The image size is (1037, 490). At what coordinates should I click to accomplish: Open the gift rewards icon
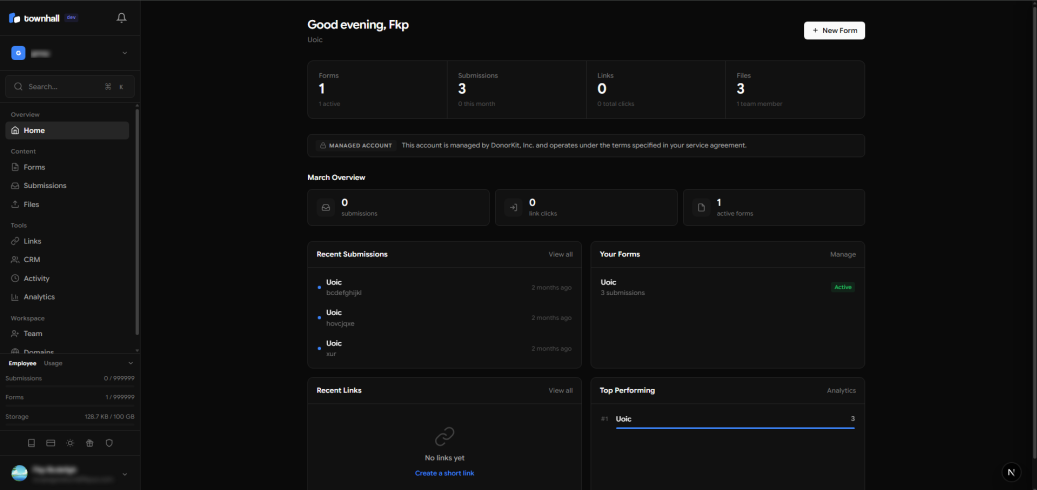90,443
